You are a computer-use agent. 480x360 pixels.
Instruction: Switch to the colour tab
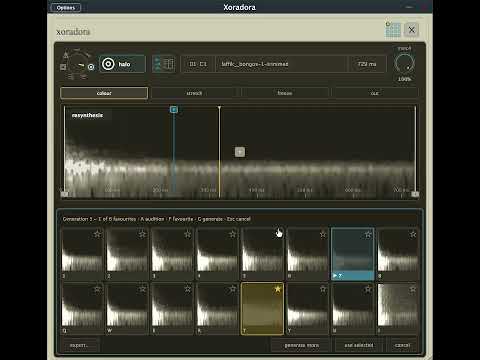(104, 93)
